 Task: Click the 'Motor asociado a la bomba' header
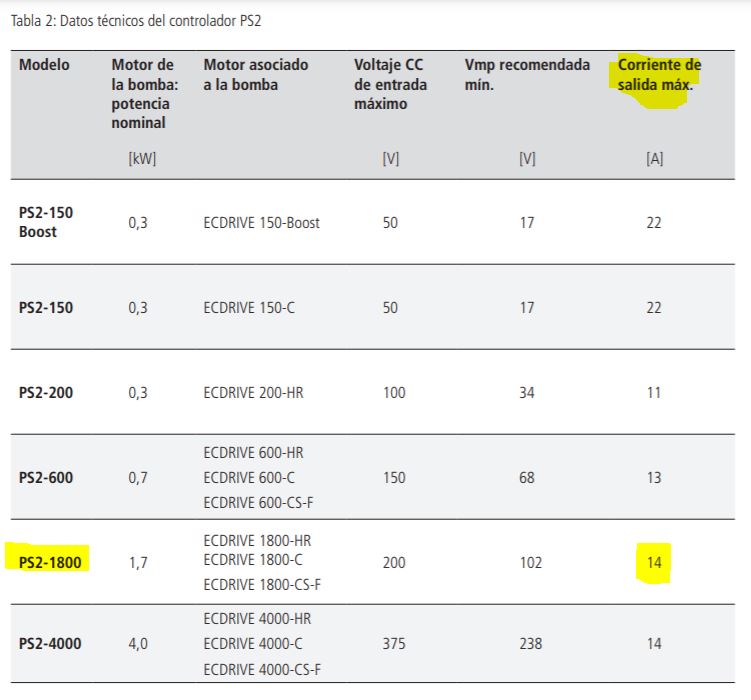(256, 75)
